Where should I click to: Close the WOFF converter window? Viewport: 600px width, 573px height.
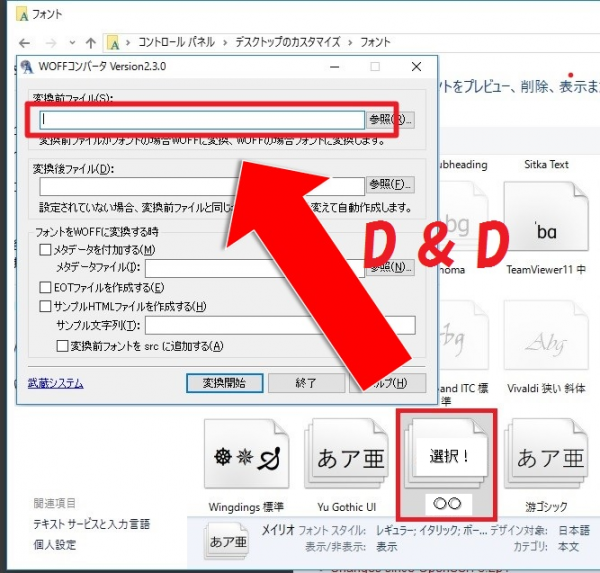(416, 67)
